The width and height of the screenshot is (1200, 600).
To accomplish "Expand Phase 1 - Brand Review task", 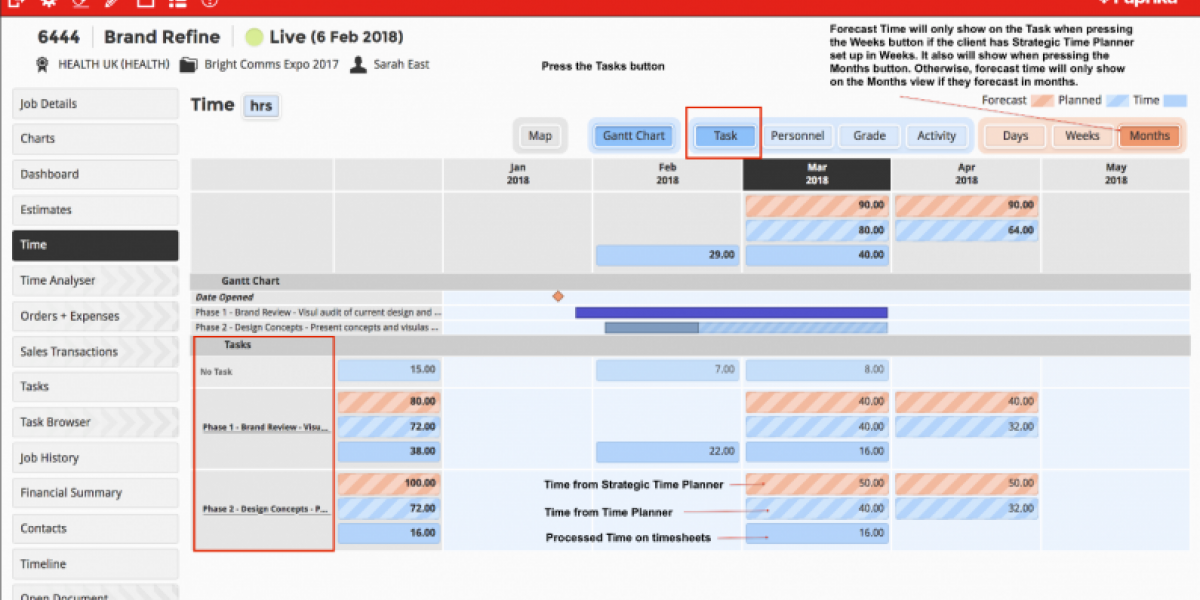I will point(265,427).
